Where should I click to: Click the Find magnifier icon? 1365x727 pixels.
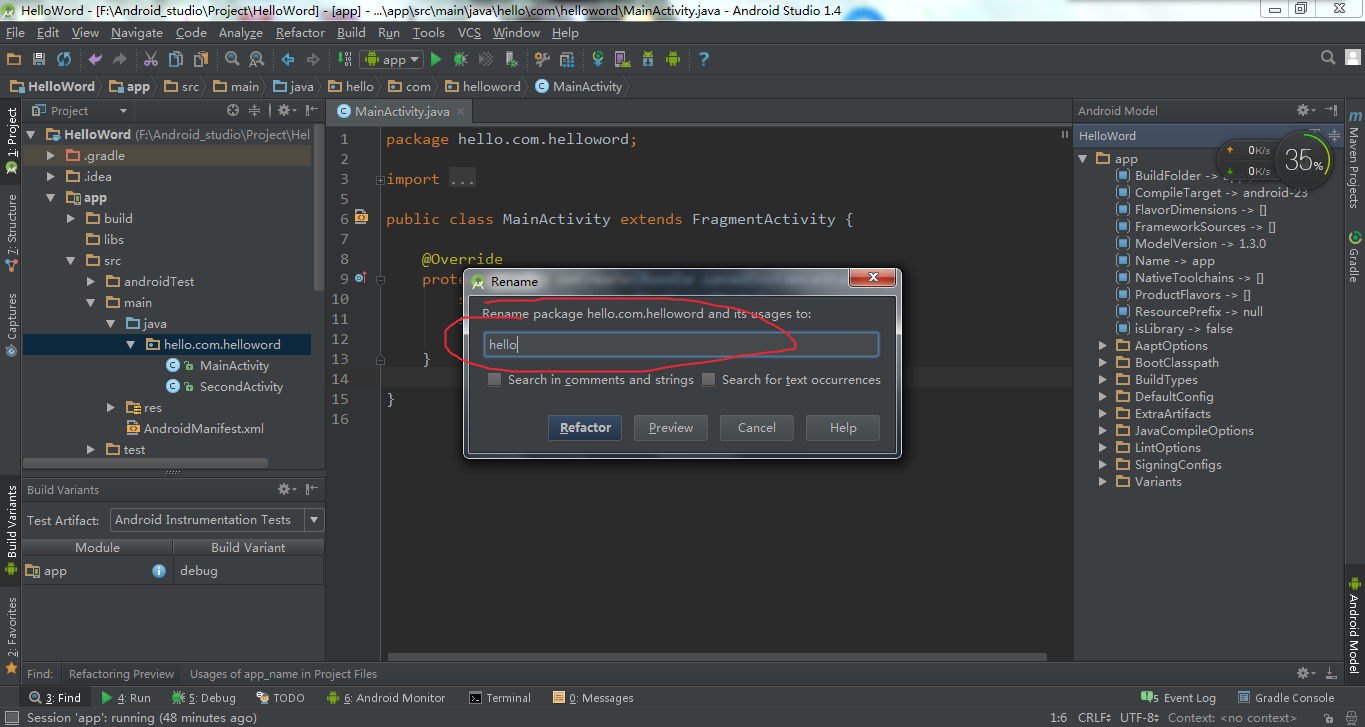coord(232,60)
